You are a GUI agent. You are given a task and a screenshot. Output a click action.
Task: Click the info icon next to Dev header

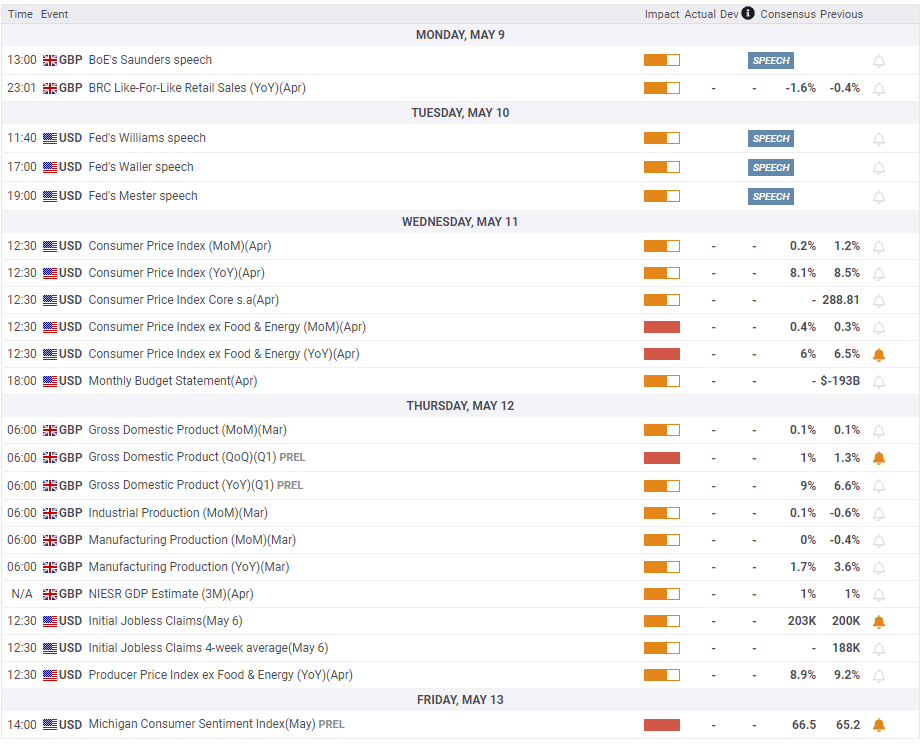pos(747,13)
